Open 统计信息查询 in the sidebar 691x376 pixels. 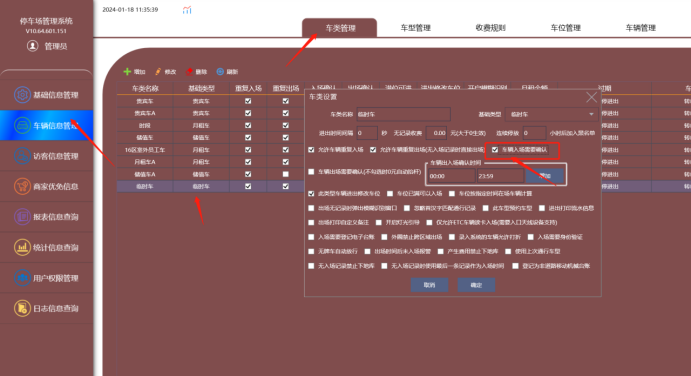coord(46,247)
